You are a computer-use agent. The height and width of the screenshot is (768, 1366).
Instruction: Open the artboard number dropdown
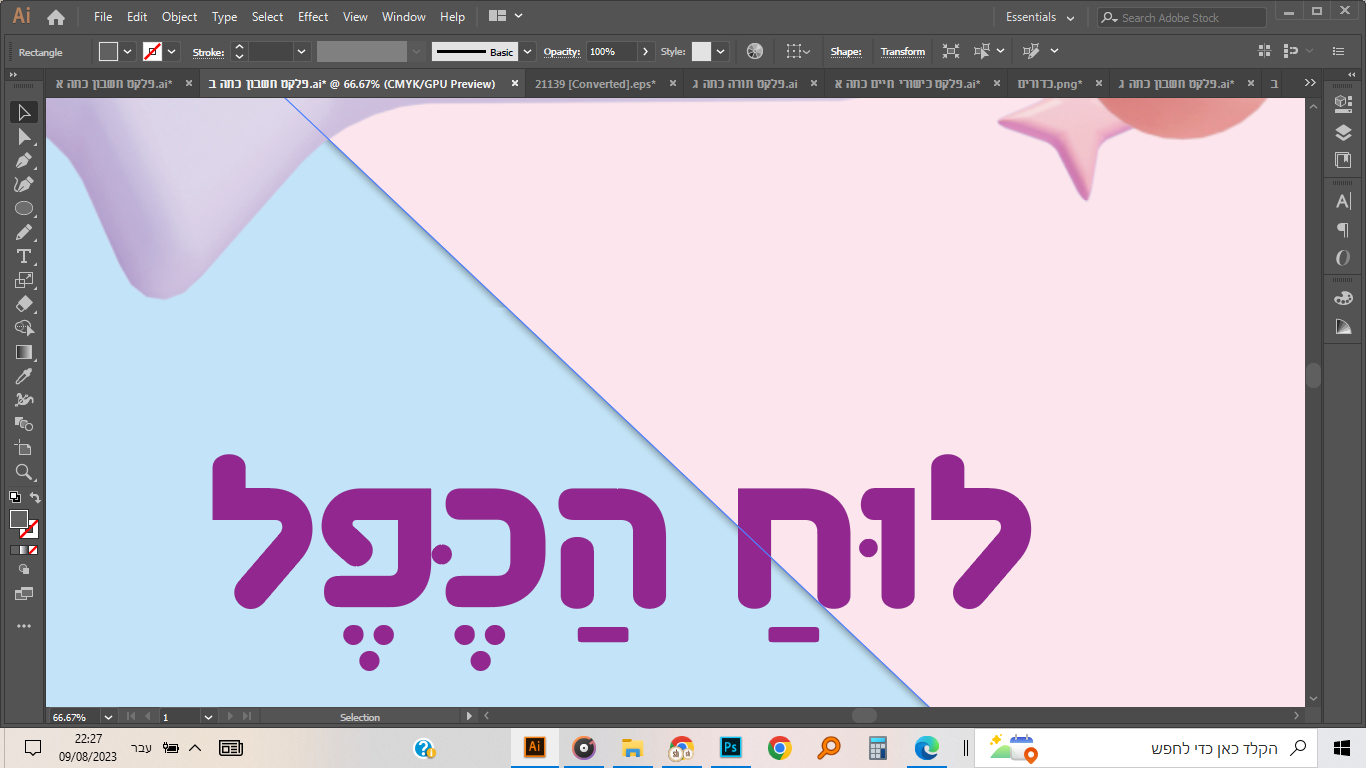pyautogui.click(x=208, y=717)
